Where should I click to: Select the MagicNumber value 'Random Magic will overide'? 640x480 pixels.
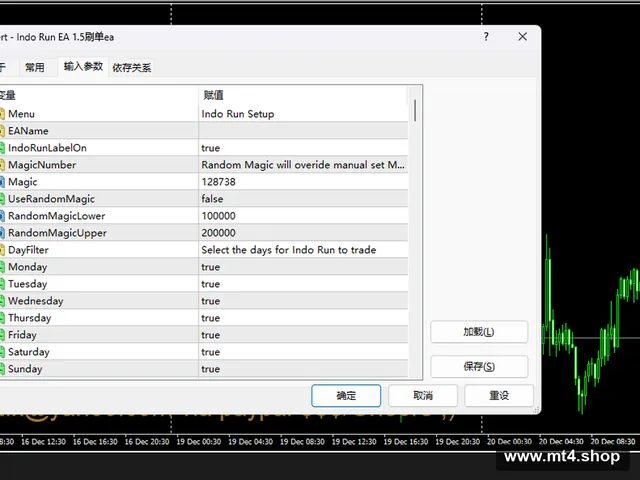[303, 165]
